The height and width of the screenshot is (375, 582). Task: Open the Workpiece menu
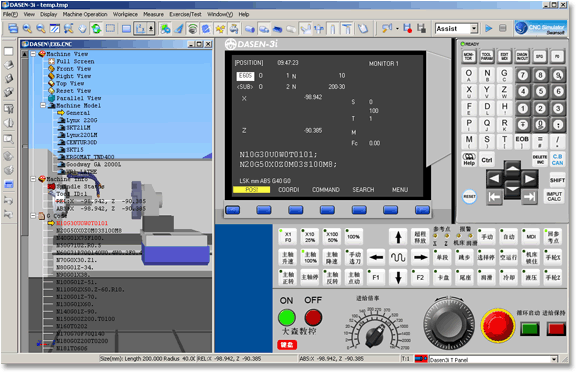(x=125, y=14)
